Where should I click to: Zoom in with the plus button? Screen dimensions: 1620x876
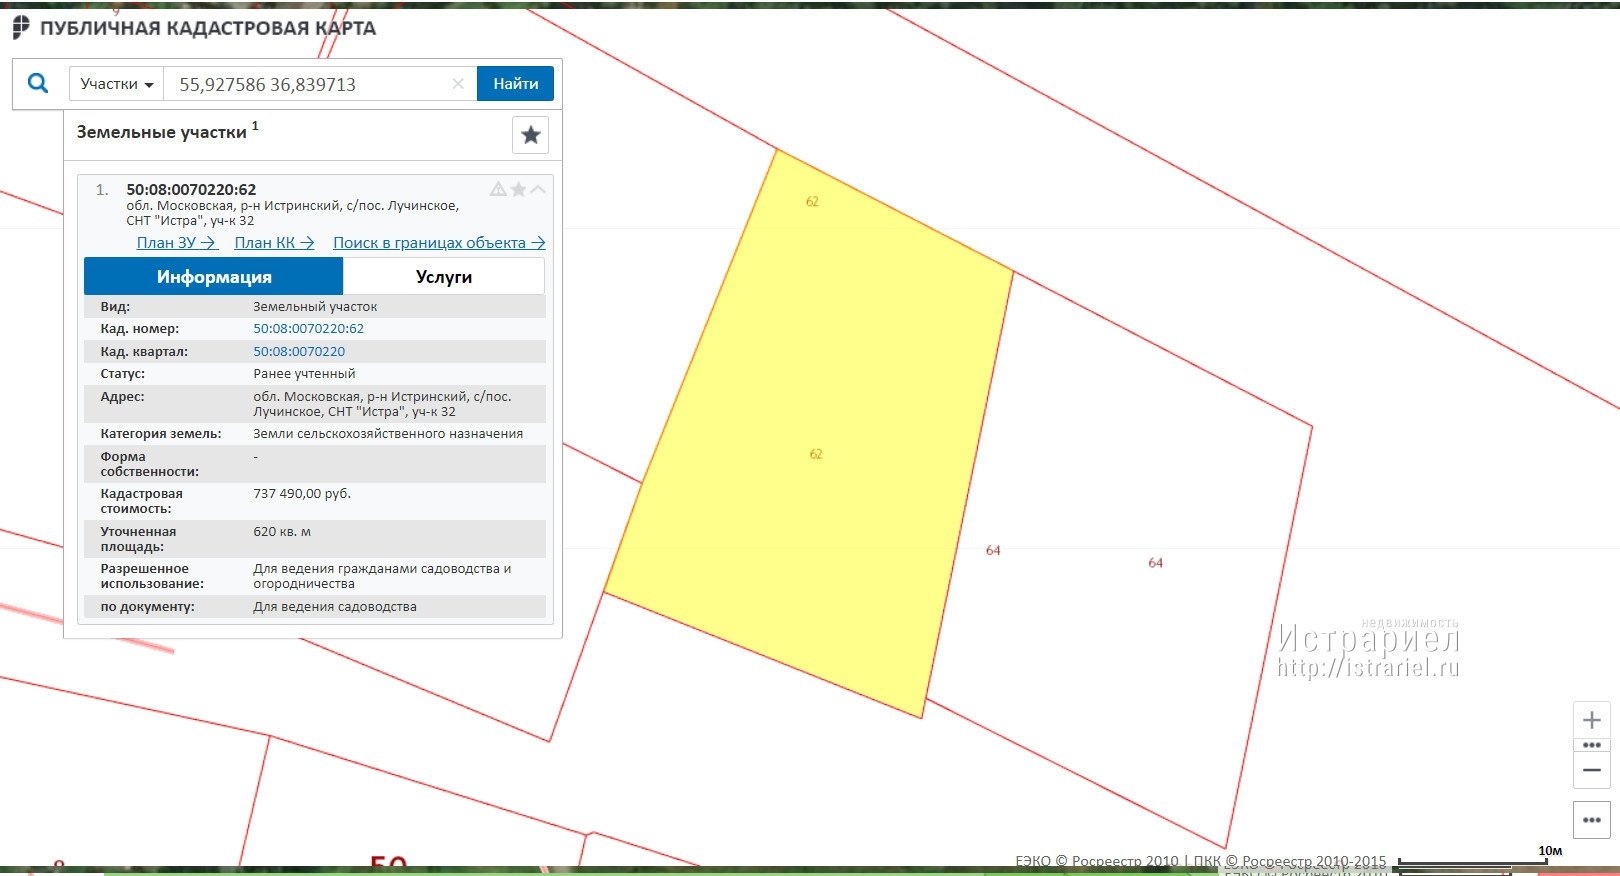pos(1592,720)
